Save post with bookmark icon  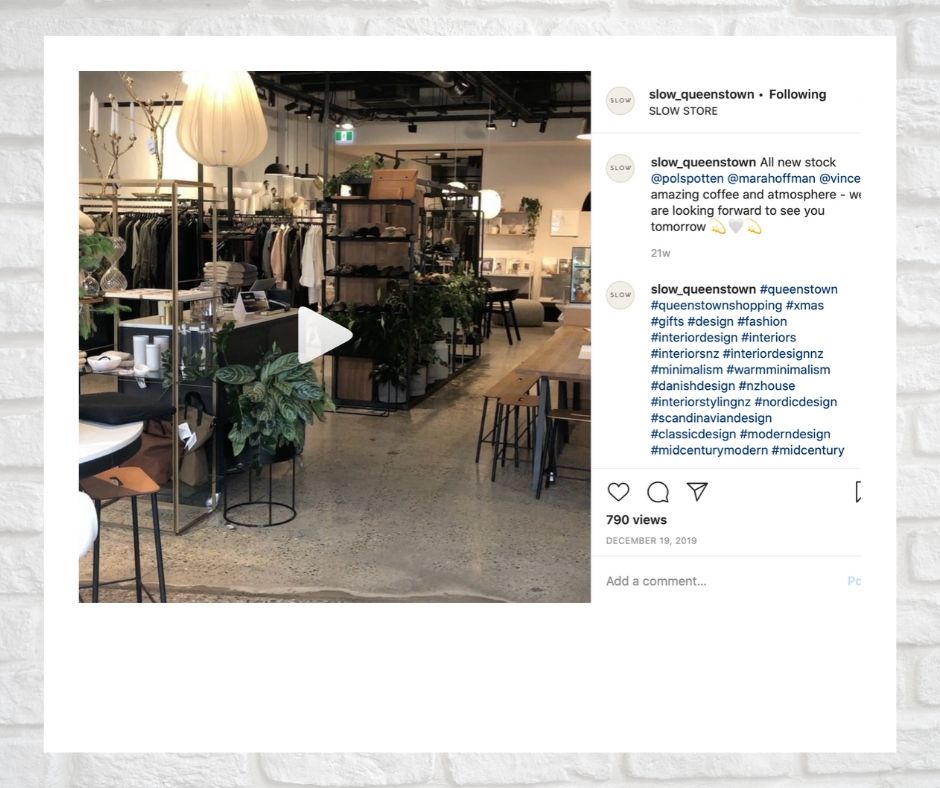coord(858,491)
